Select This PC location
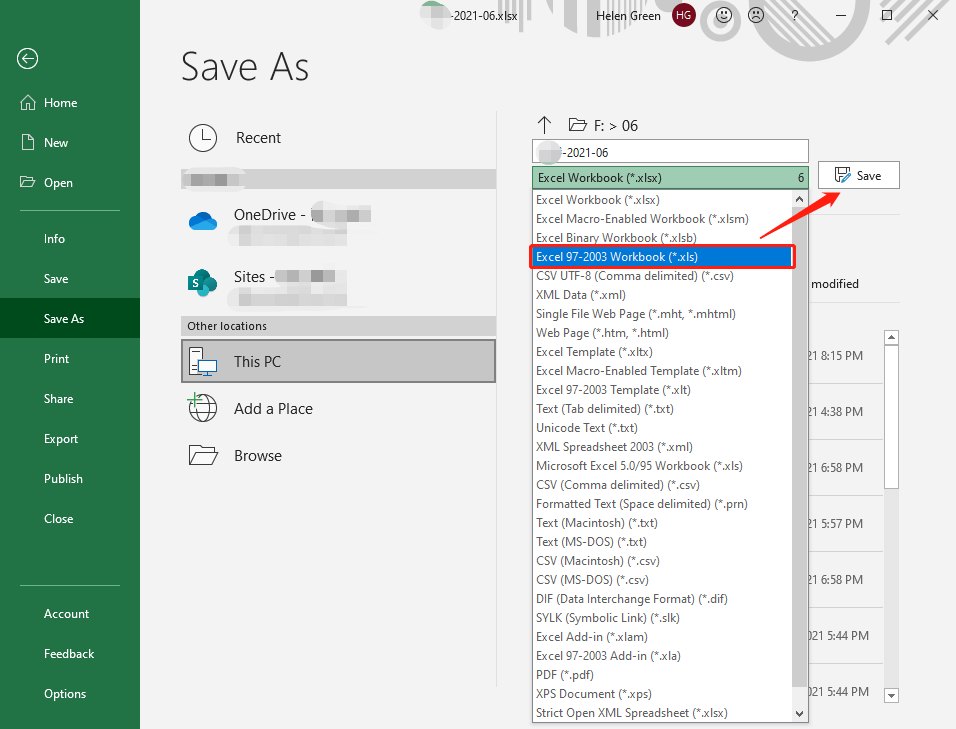 click(x=338, y=361)
